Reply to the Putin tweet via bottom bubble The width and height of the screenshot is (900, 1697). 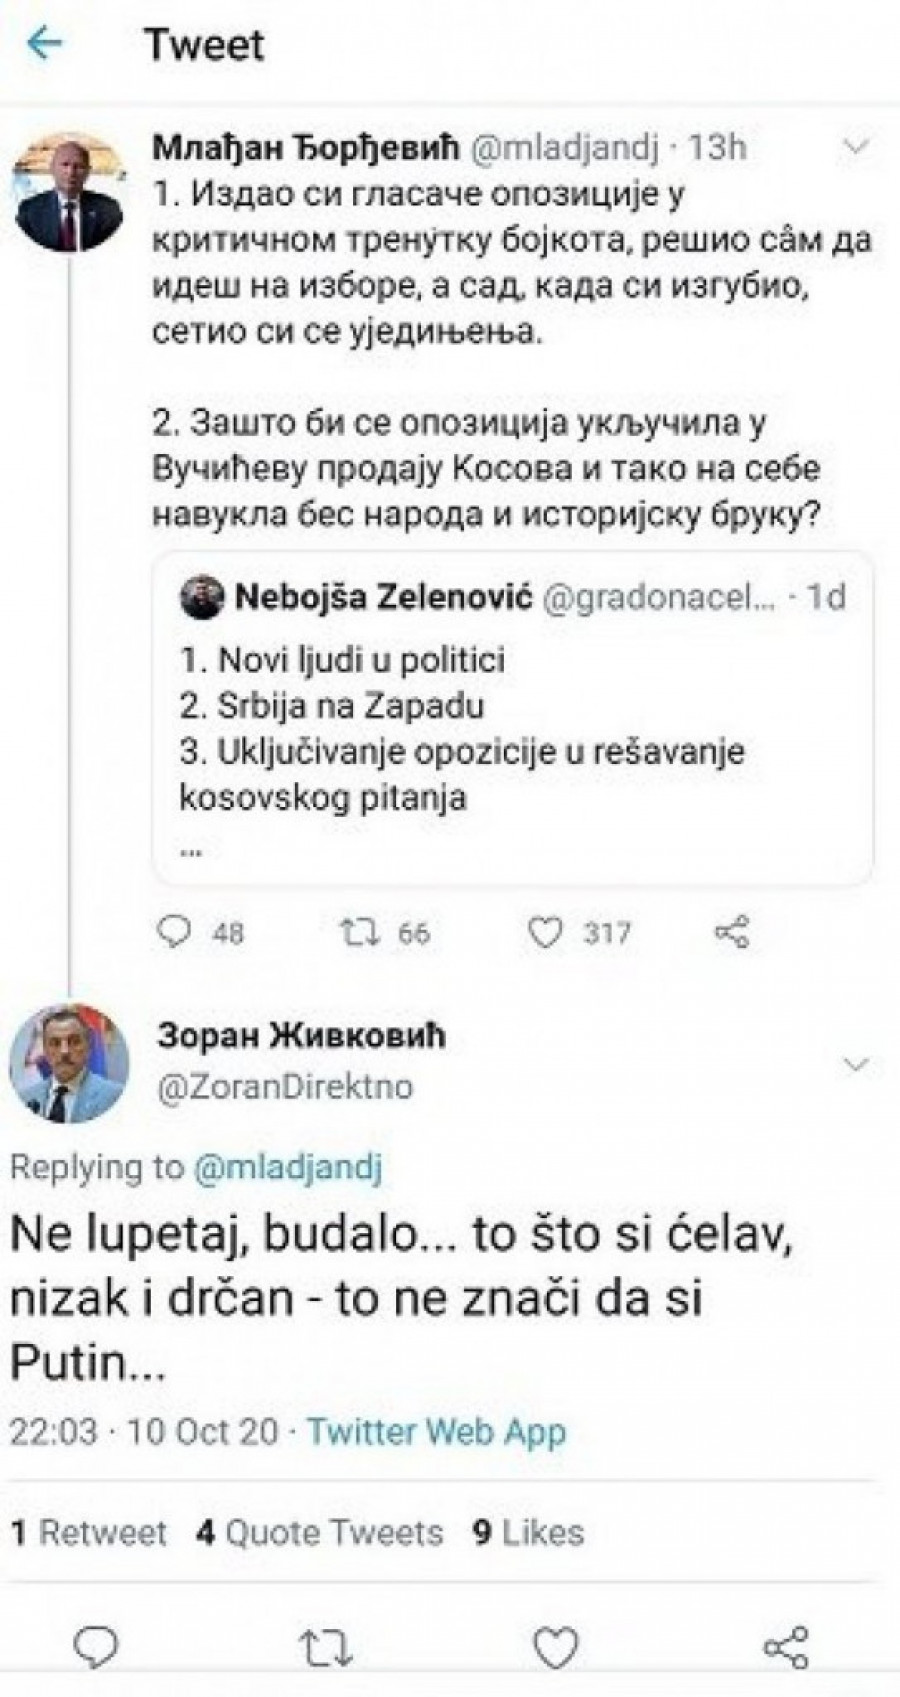(97, 1645)
